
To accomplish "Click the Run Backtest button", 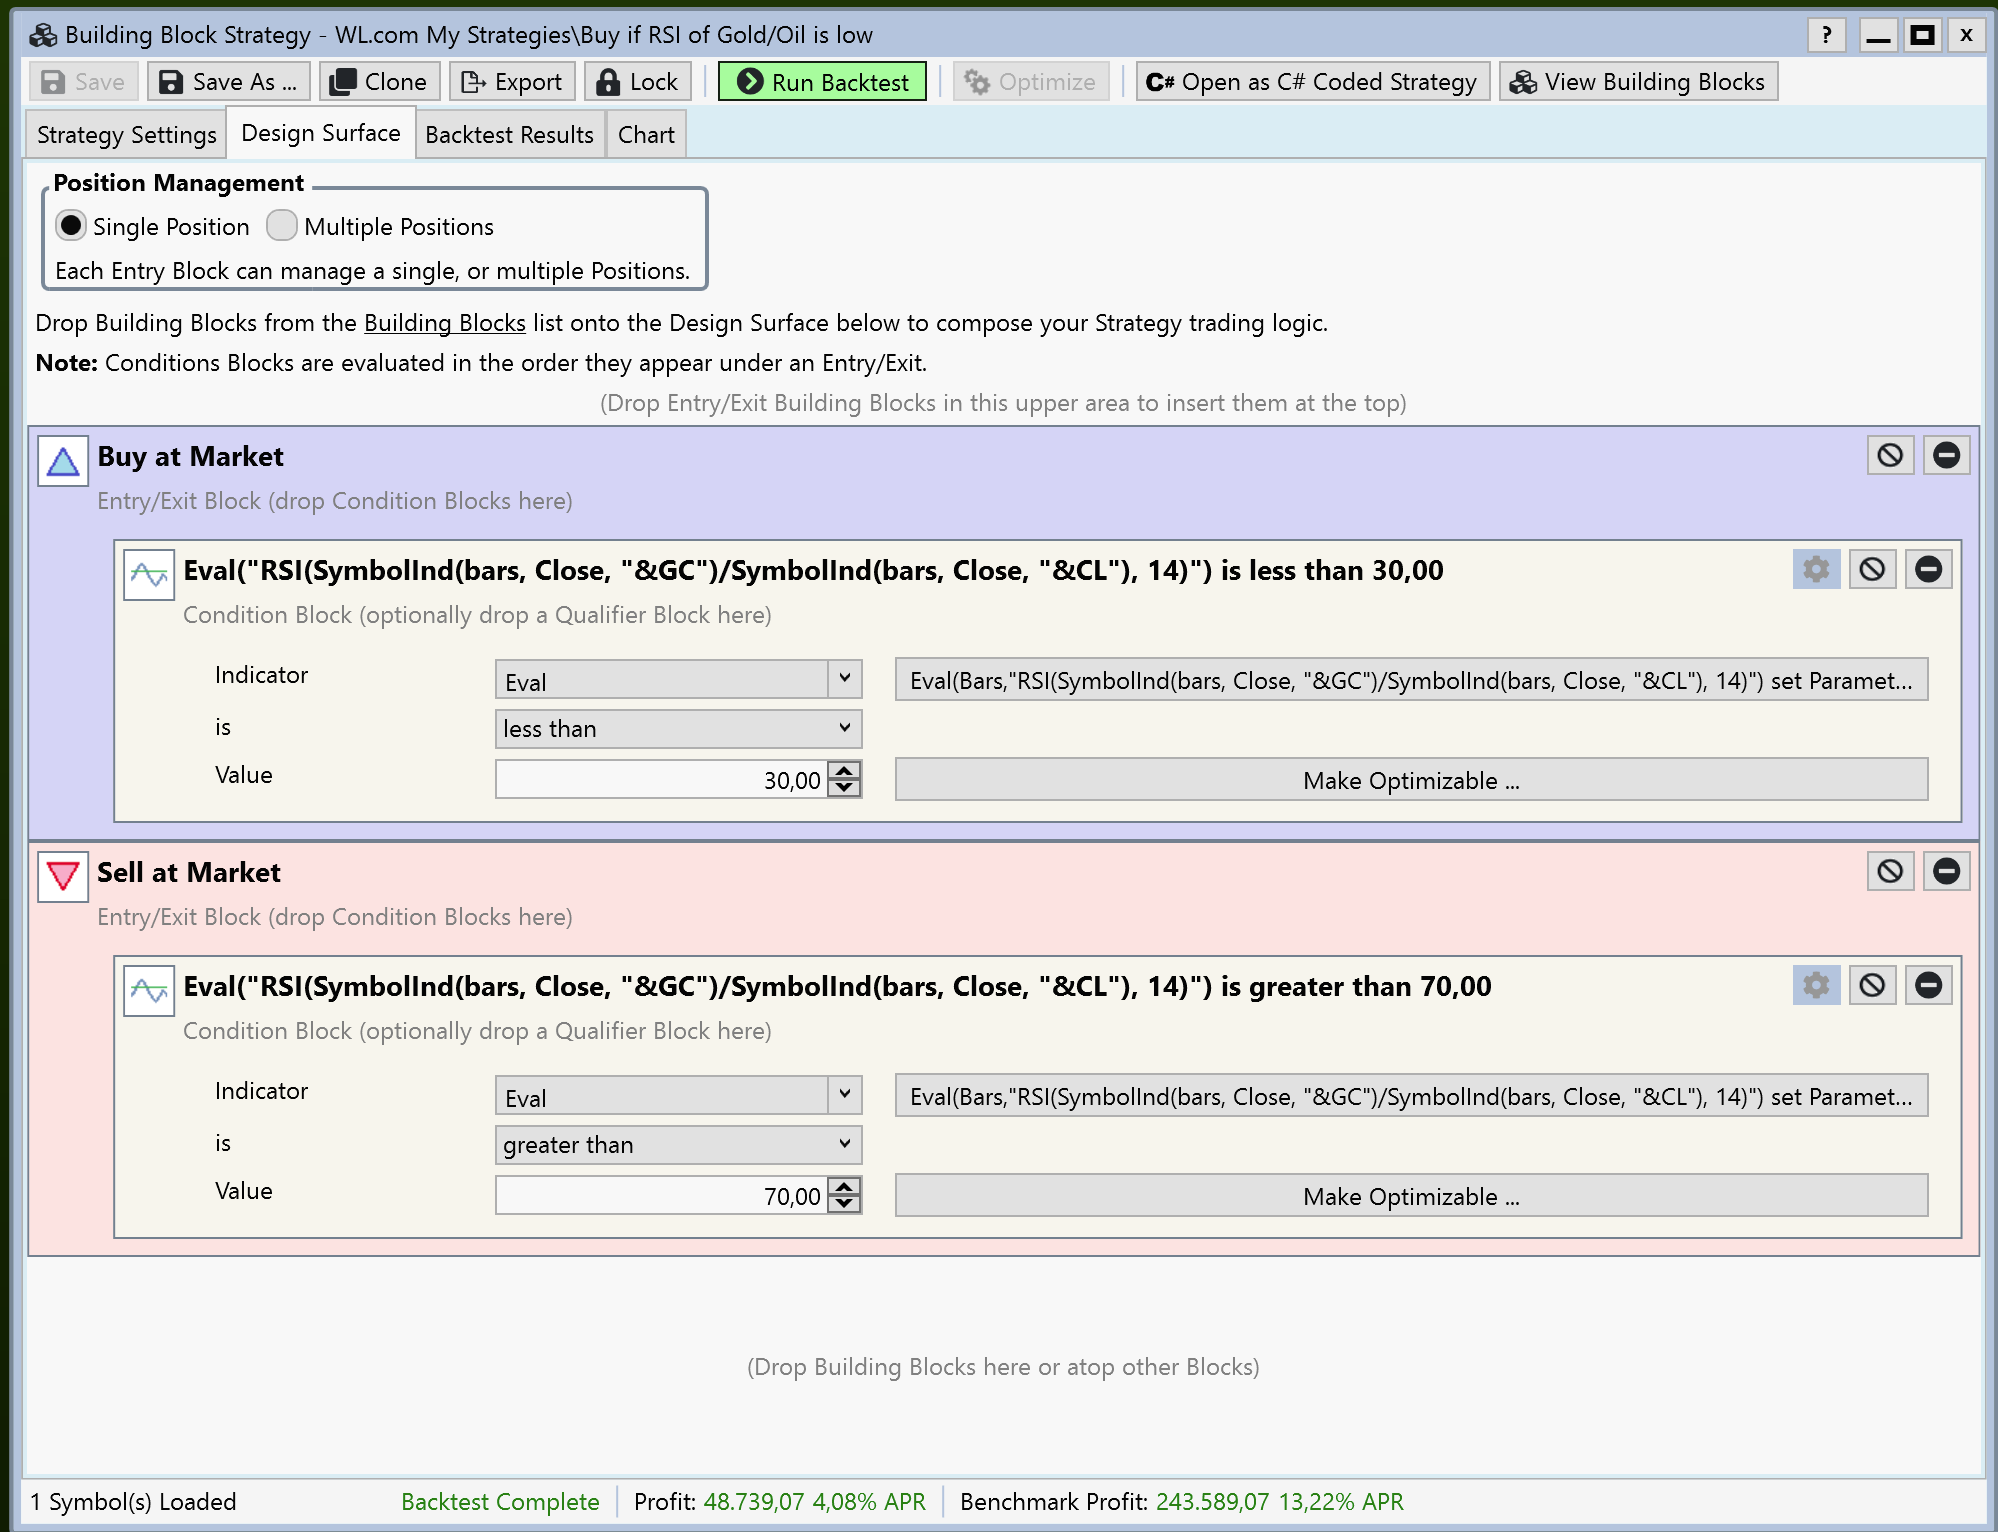I will click(822, 82).
